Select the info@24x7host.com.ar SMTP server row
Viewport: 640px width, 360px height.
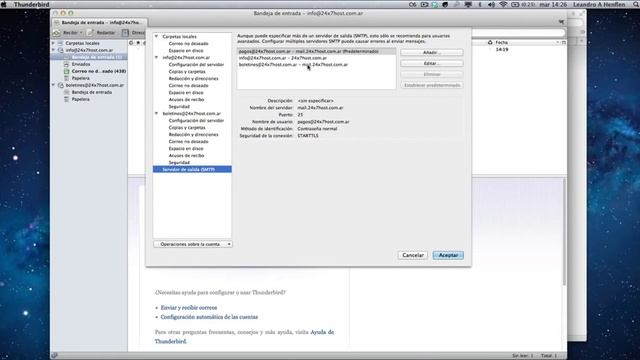click(316, 58)
